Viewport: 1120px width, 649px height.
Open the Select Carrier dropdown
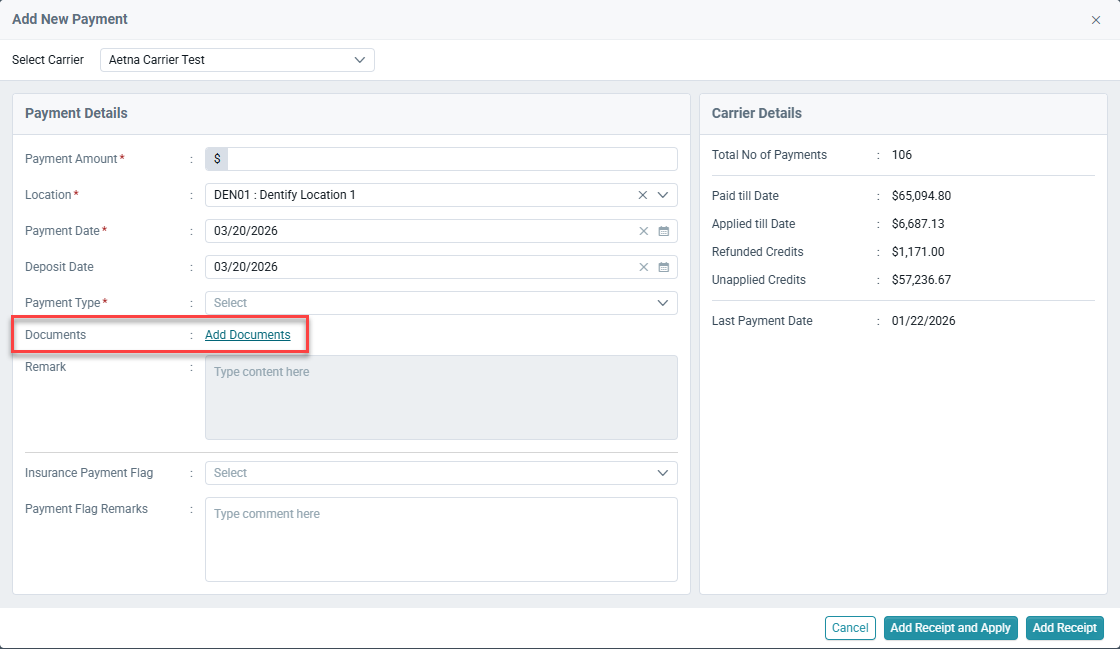point(237,60)
